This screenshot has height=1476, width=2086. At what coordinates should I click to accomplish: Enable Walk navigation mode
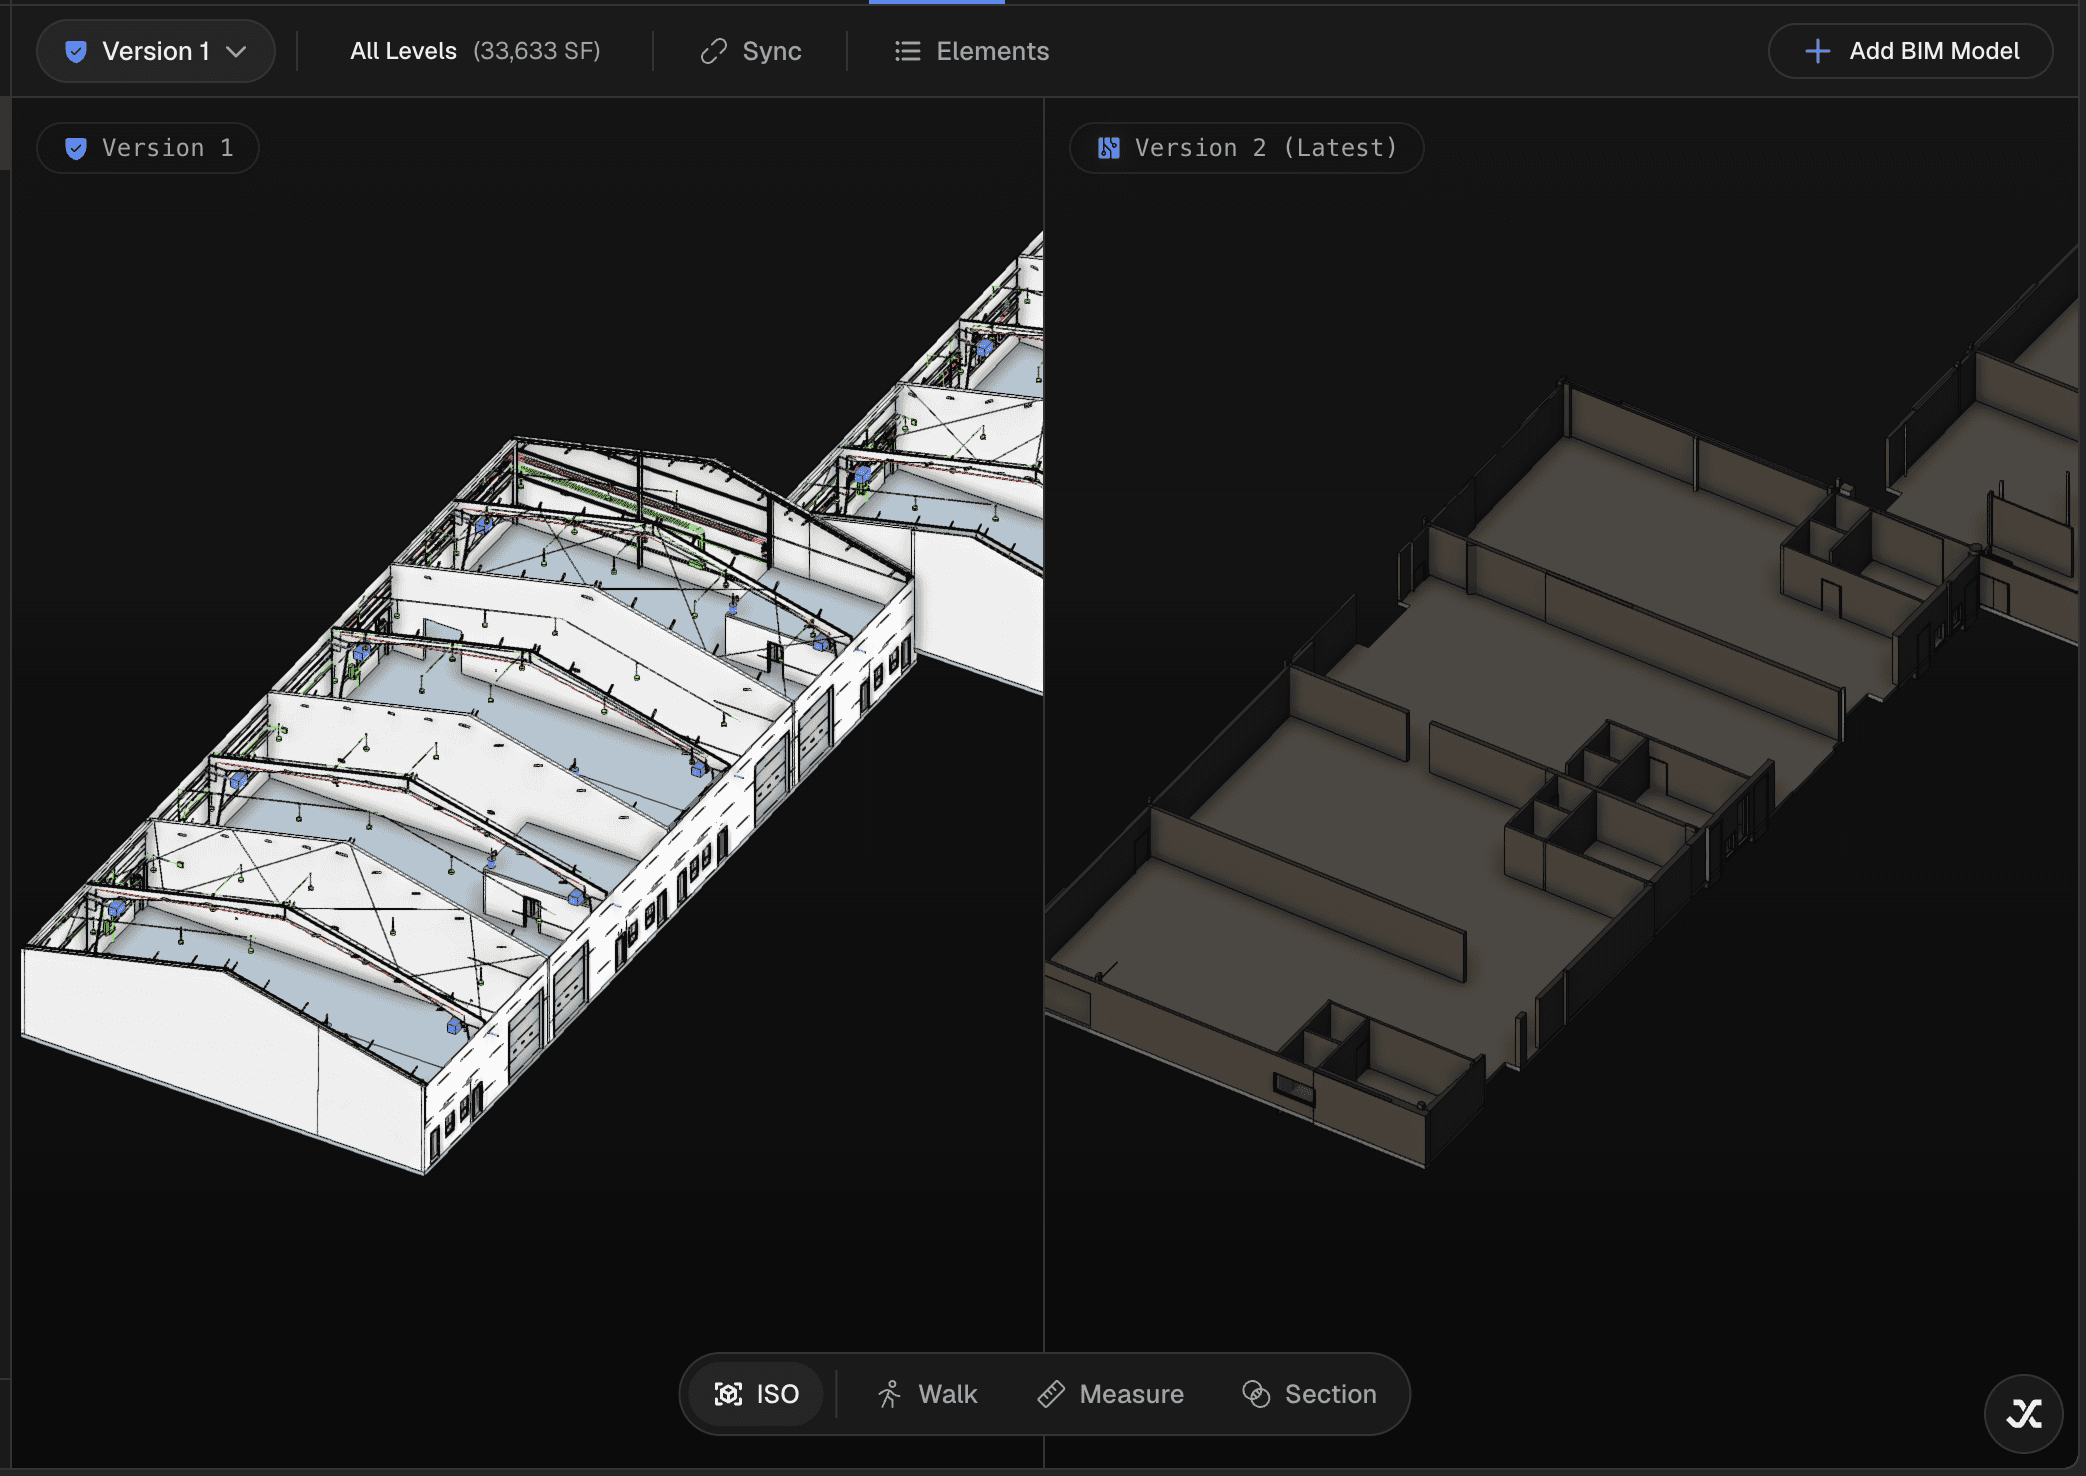coord(947,1394)
